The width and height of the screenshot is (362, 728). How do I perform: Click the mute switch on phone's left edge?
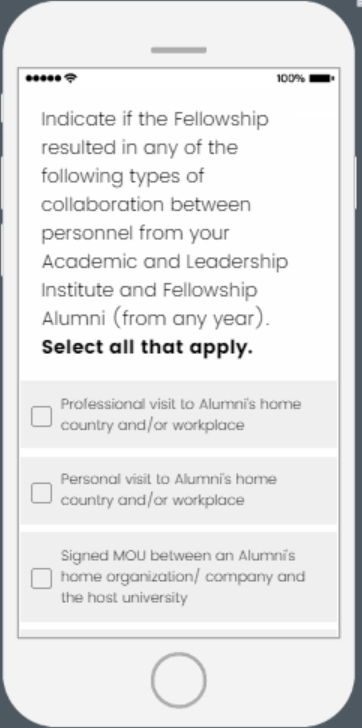[1, 108]
